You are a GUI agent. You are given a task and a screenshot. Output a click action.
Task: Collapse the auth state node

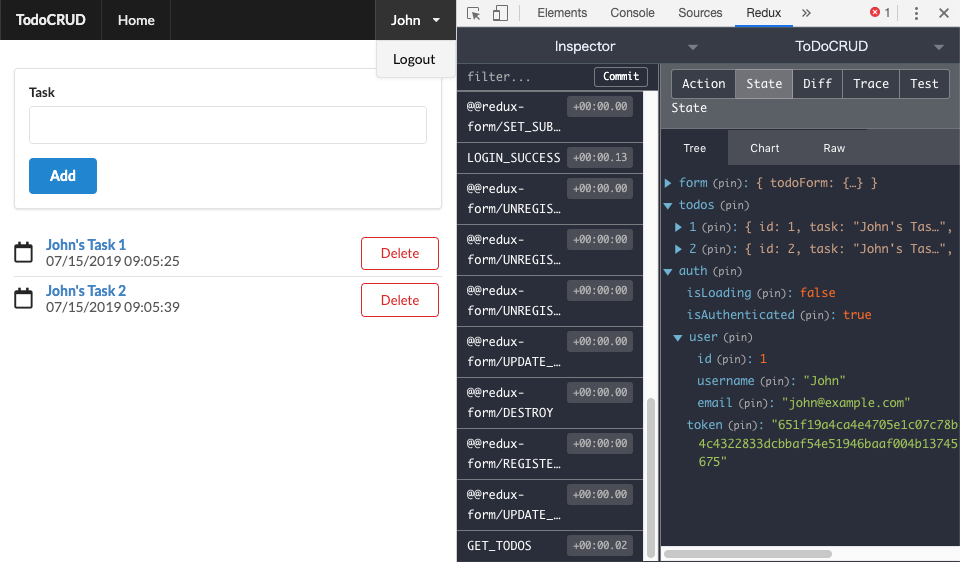[x=668, y=271]
